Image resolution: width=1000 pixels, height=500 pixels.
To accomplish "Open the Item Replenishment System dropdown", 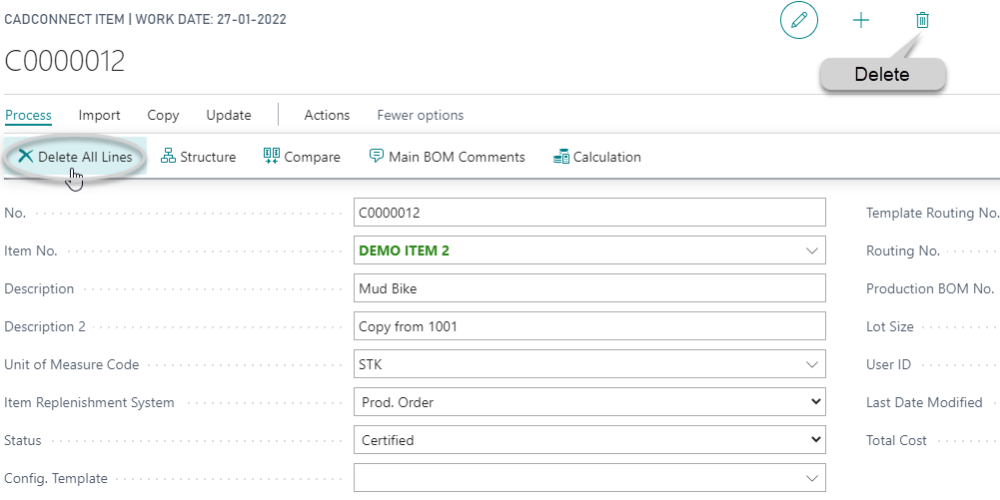I will coord(589,402).
